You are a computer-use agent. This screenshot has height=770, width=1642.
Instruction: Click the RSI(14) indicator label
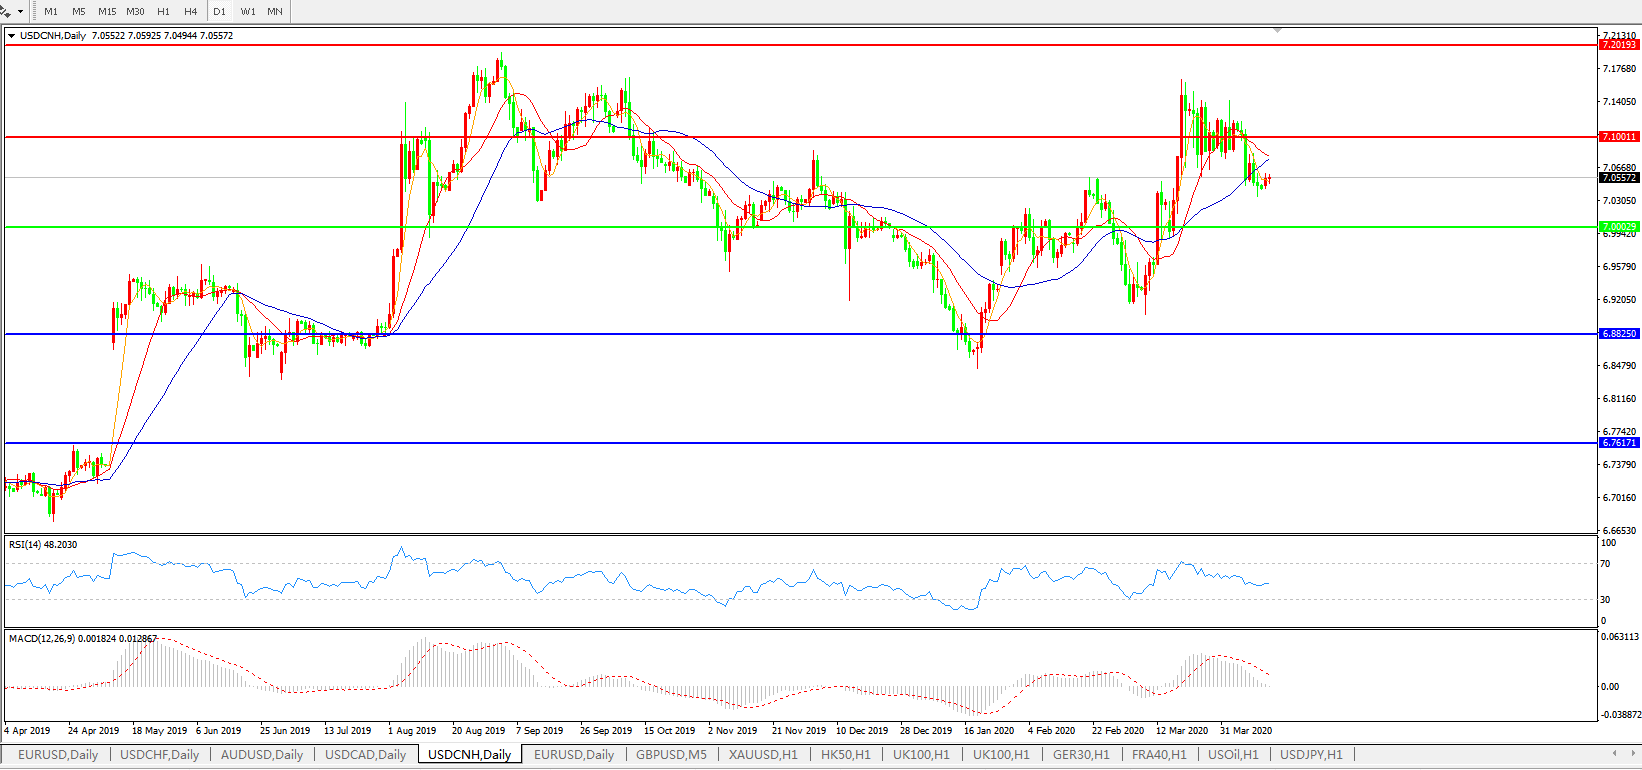coord(42,545)
